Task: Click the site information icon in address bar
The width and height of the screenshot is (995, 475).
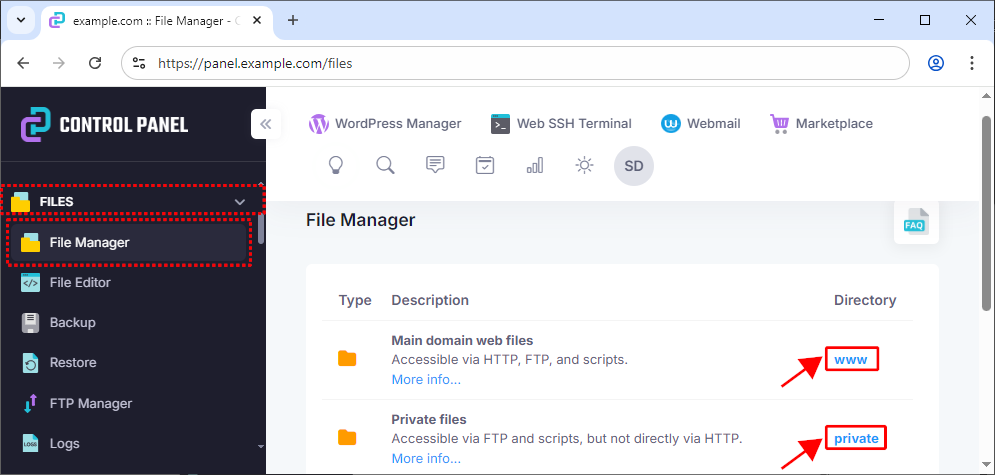Action: (139, 63)
